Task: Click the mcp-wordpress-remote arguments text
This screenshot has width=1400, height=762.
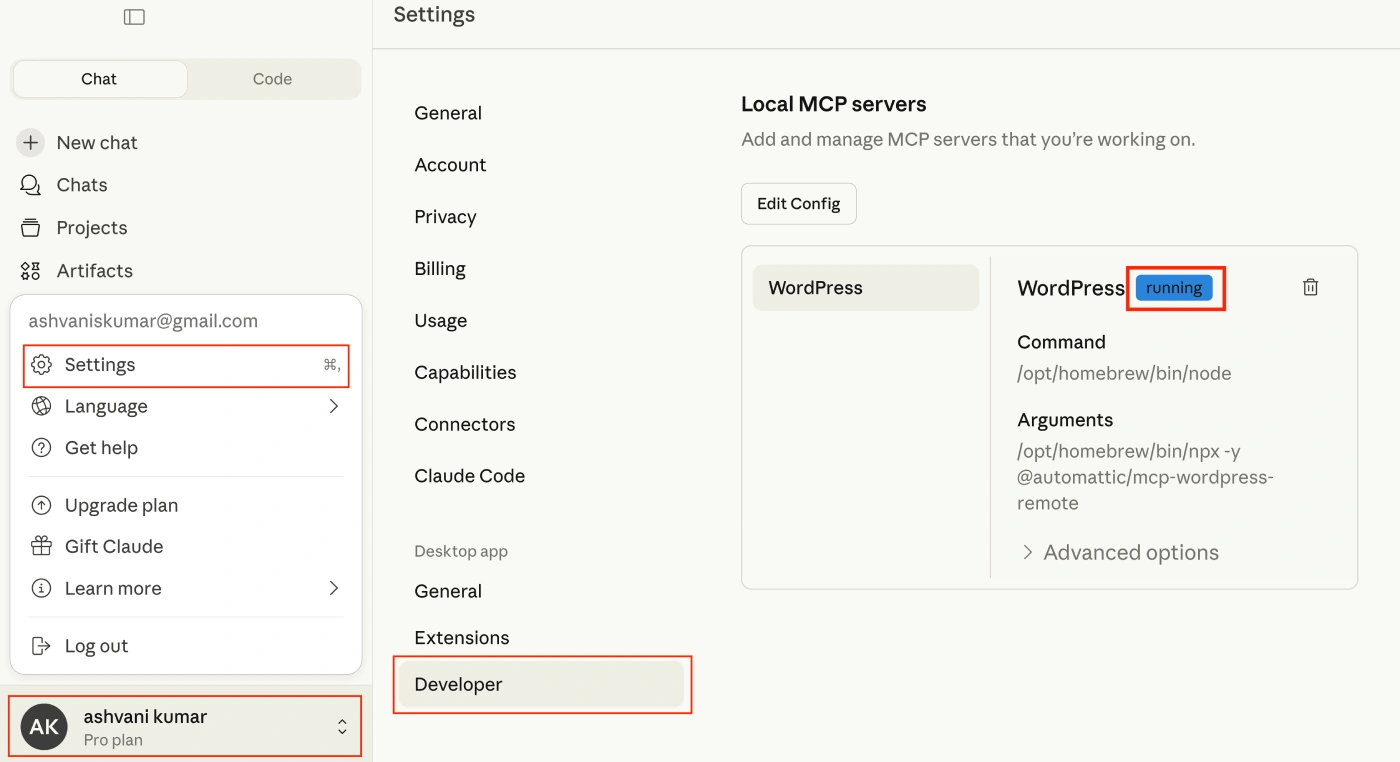Action: (x=1145, y=477)
